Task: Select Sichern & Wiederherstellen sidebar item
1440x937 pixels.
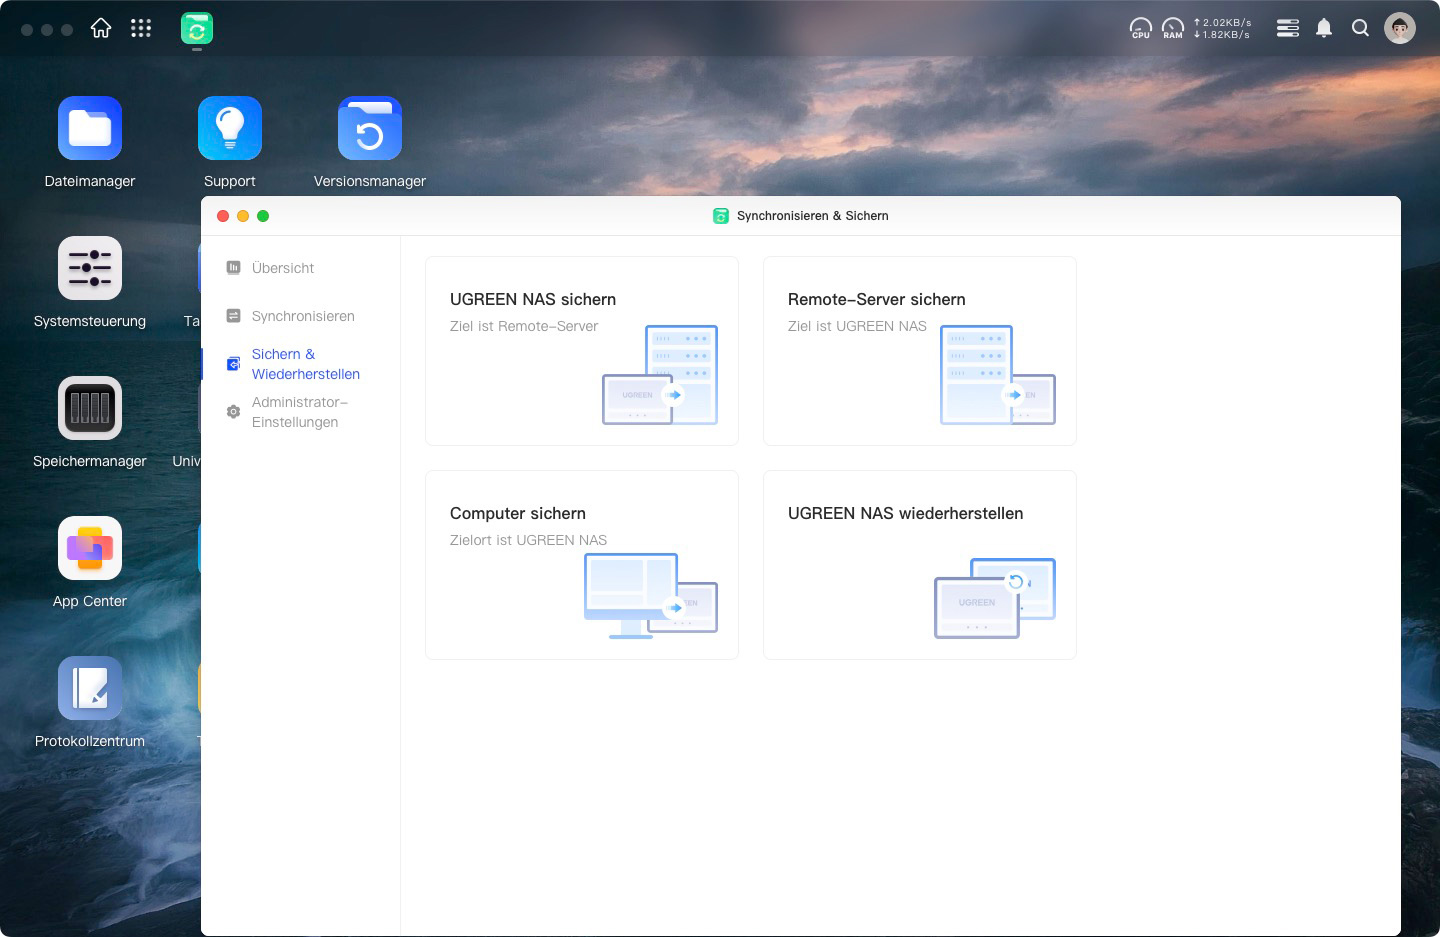Action: (300, 364)
